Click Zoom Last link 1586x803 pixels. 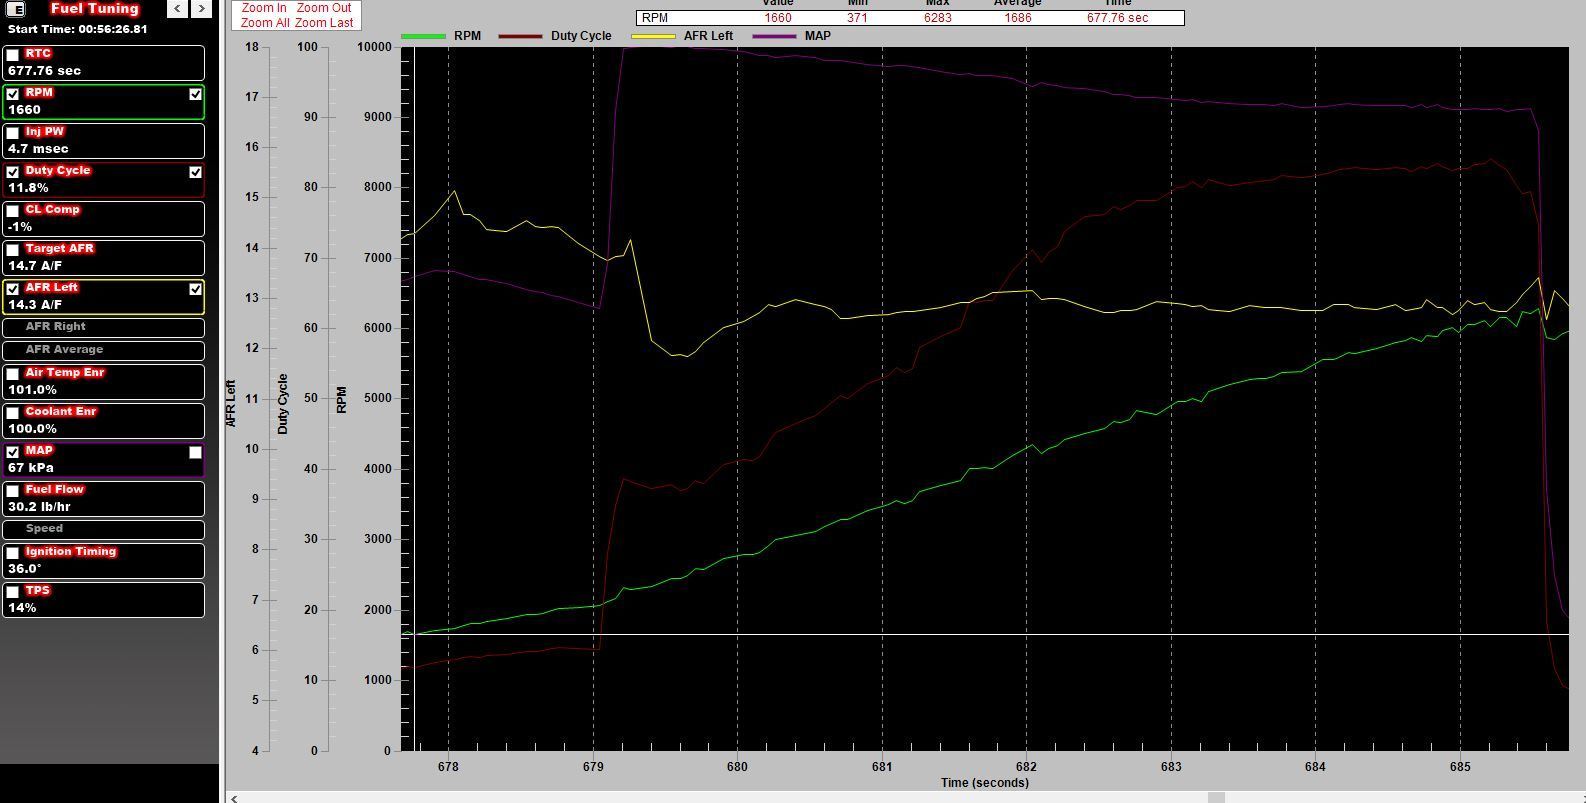[324, 23]
